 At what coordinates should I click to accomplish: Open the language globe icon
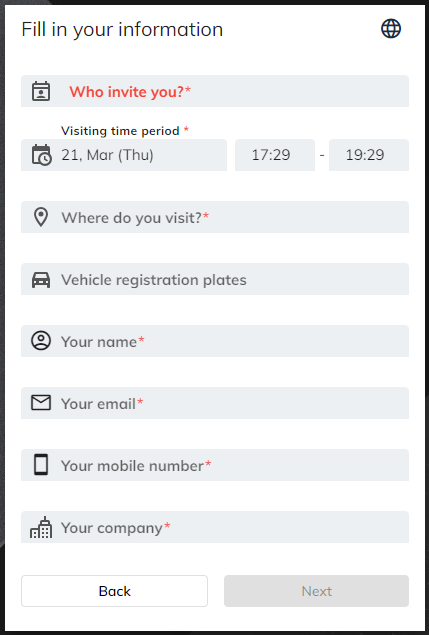[x=391, y=29]
